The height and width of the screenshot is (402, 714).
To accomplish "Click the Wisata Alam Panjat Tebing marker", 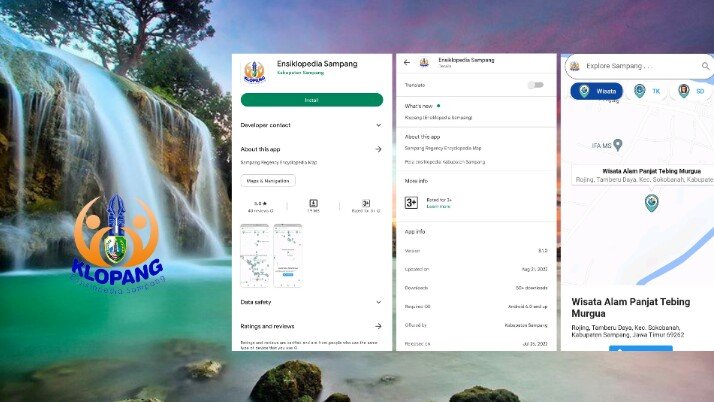I will pos(652,203).
